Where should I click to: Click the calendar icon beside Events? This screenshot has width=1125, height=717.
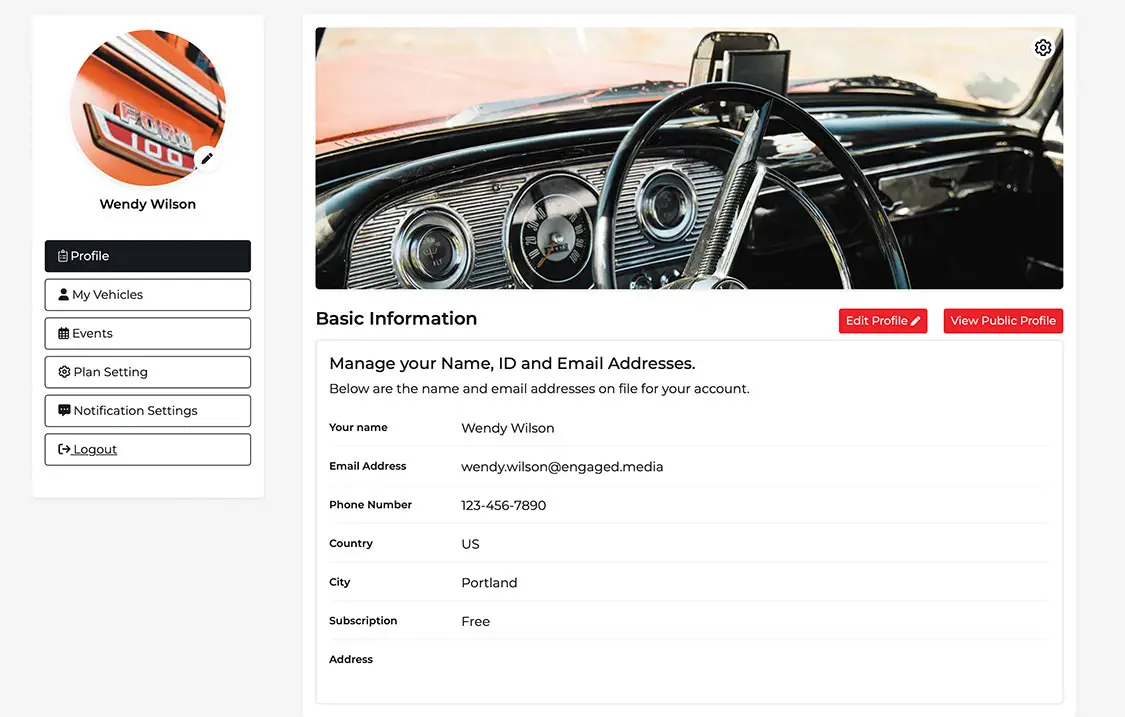coord(64,334)
